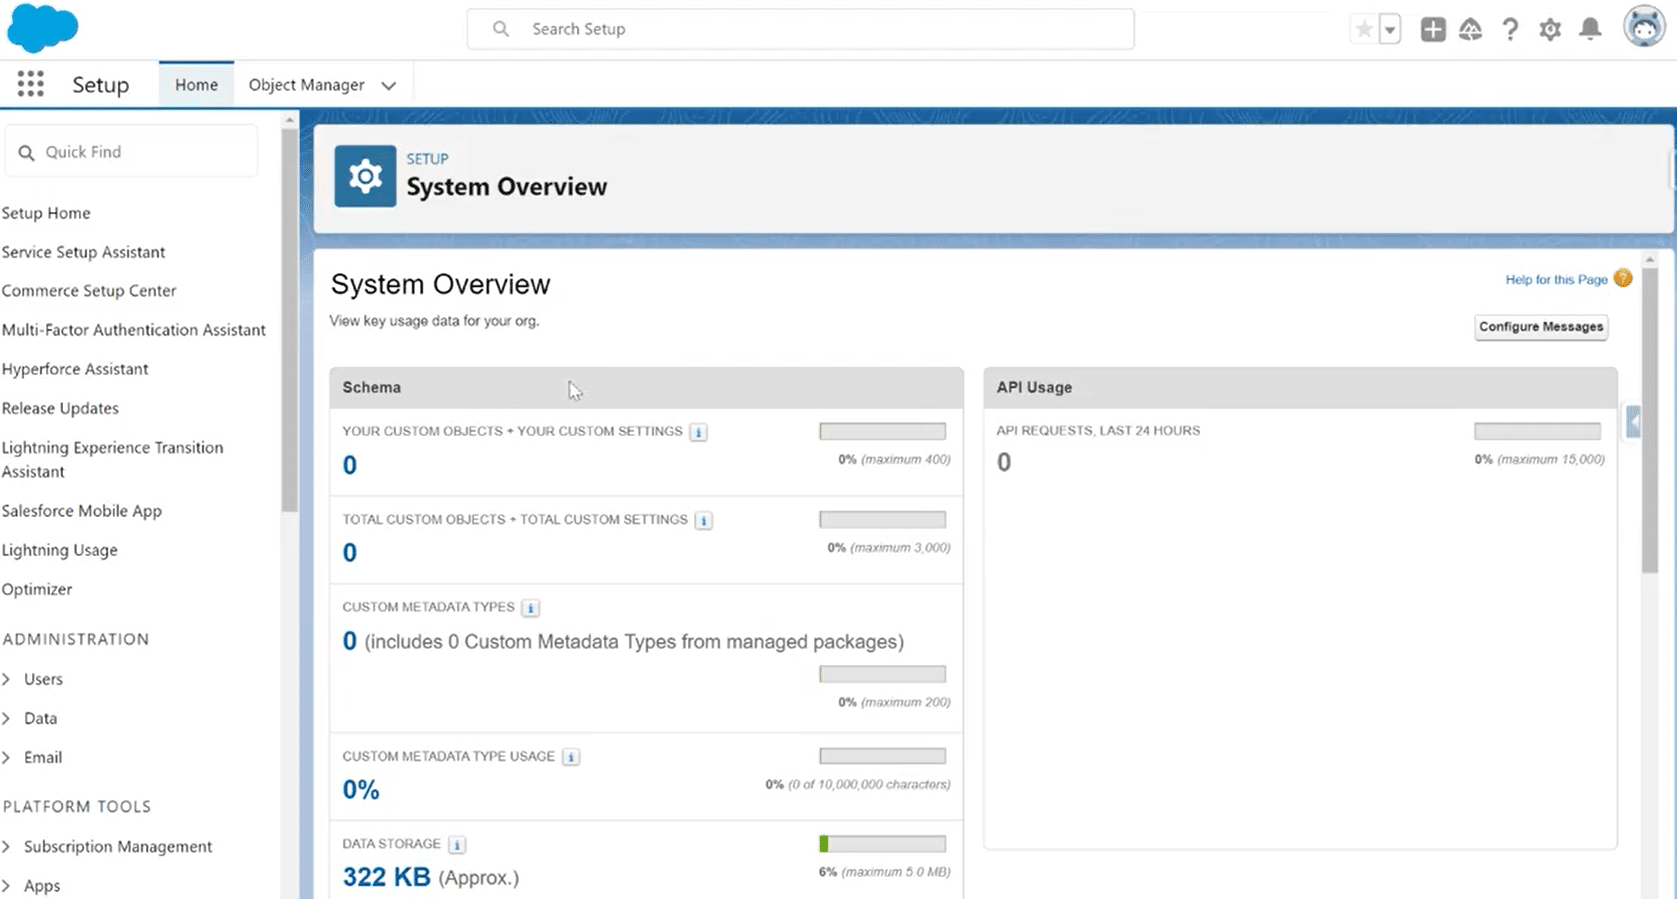Open the Object Manager dropdown chevron
This screenshot has width=1677, height=899.
[389, 85]
